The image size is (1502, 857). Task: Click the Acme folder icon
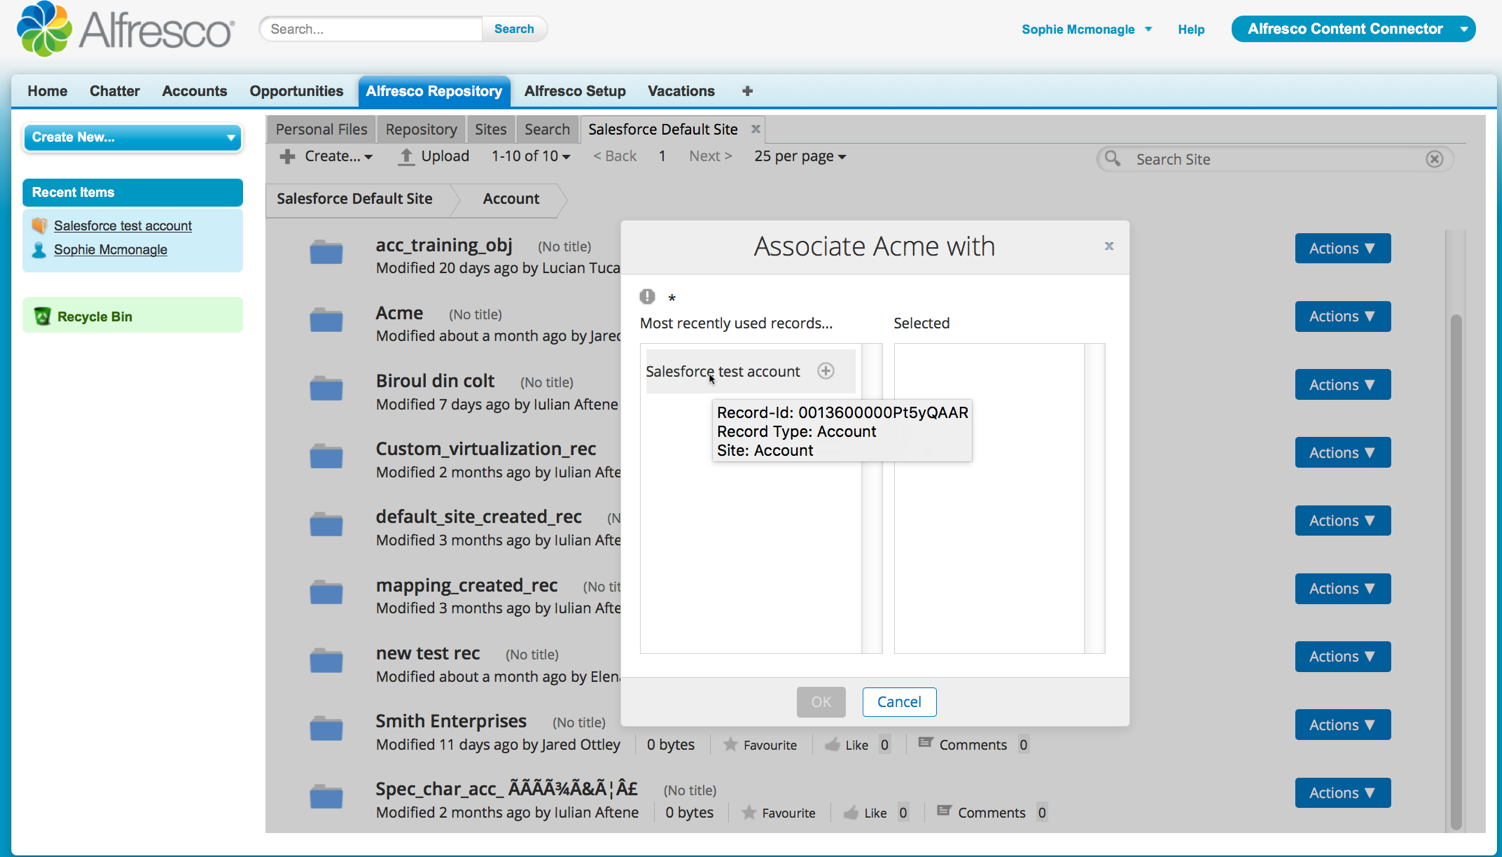pyautogui.click(x=326, y=320)
